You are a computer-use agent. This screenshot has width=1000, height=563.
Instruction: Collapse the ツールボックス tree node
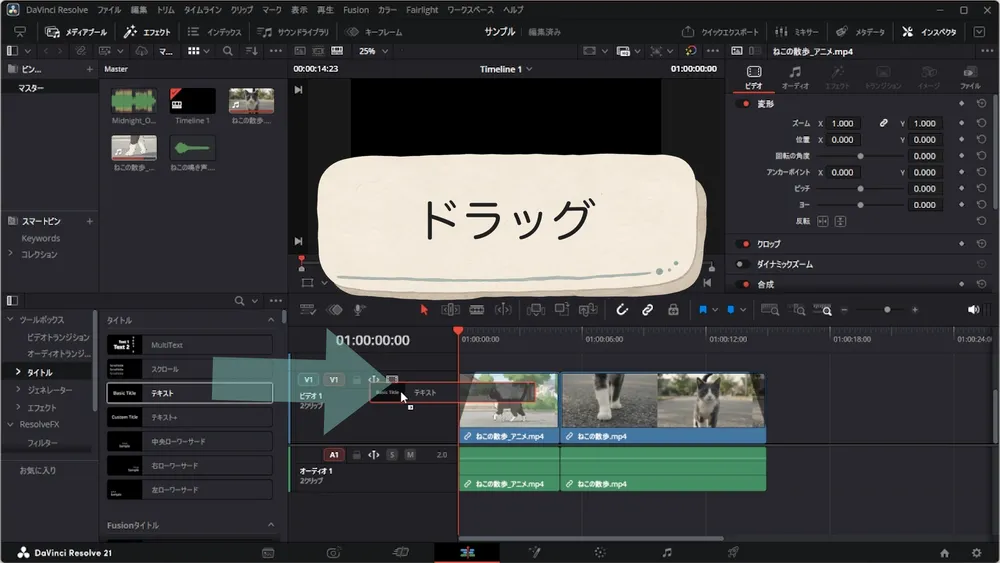(x=10, y=319)
